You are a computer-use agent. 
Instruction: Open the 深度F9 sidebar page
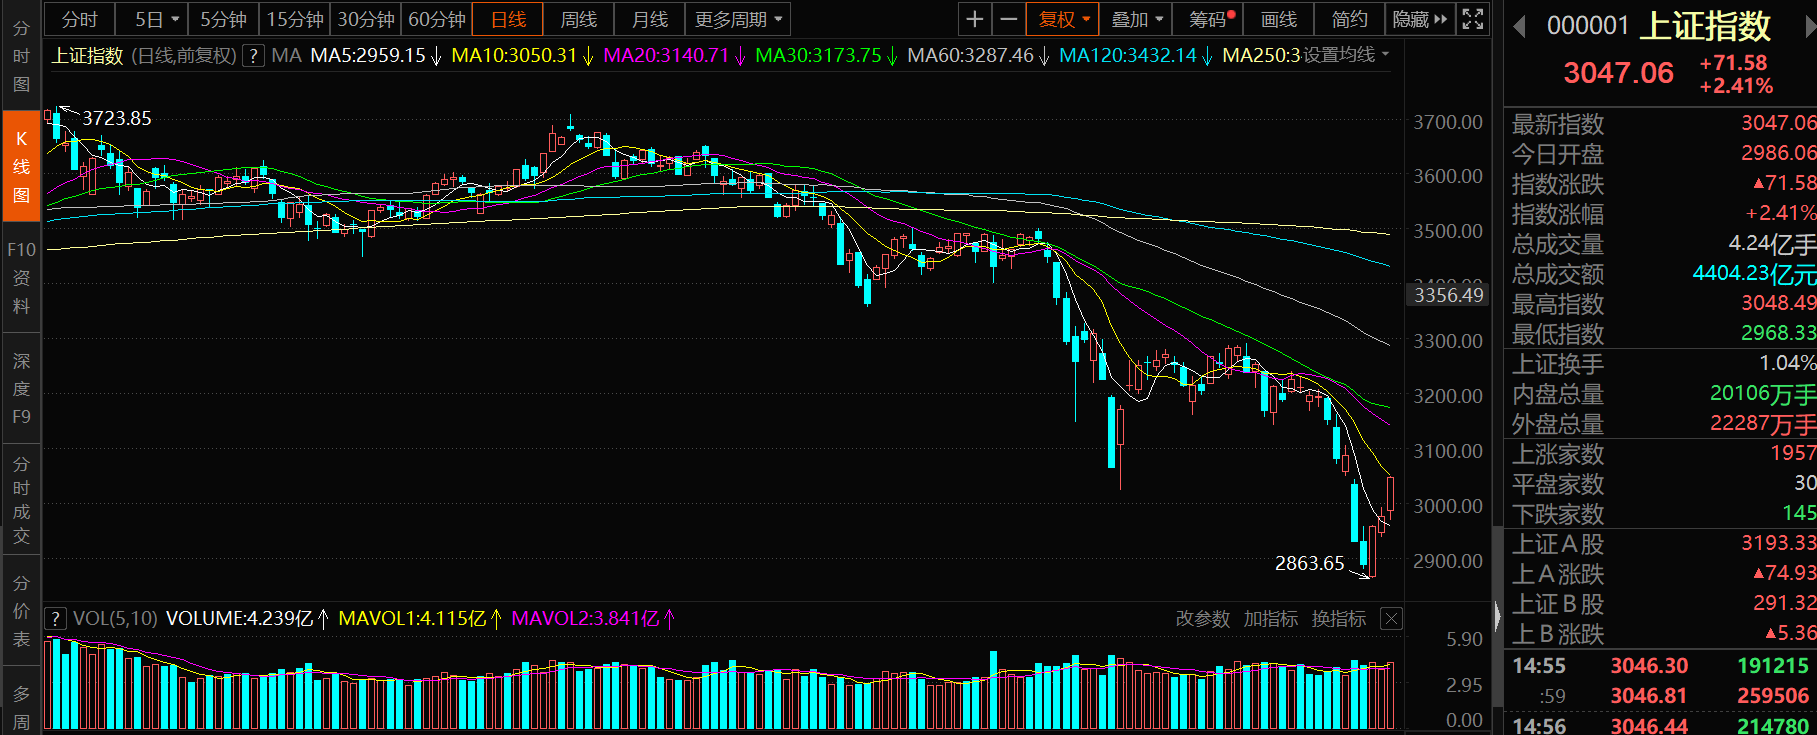click(x=21, y=389)
